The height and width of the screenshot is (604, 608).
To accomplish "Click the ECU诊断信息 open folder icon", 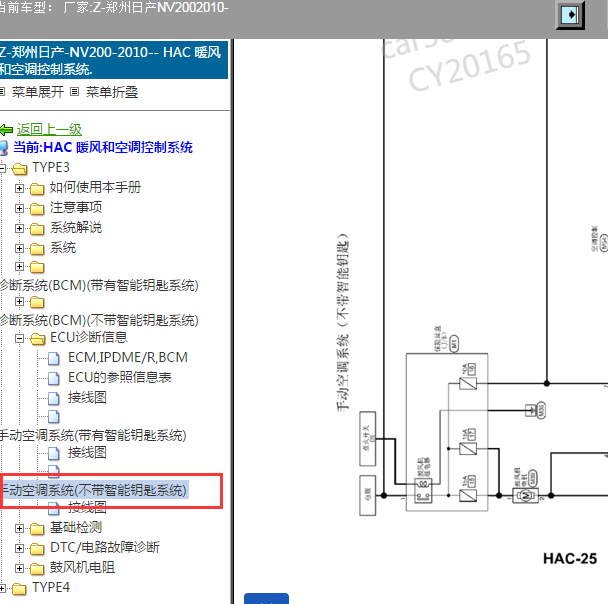I will [38, 339].
